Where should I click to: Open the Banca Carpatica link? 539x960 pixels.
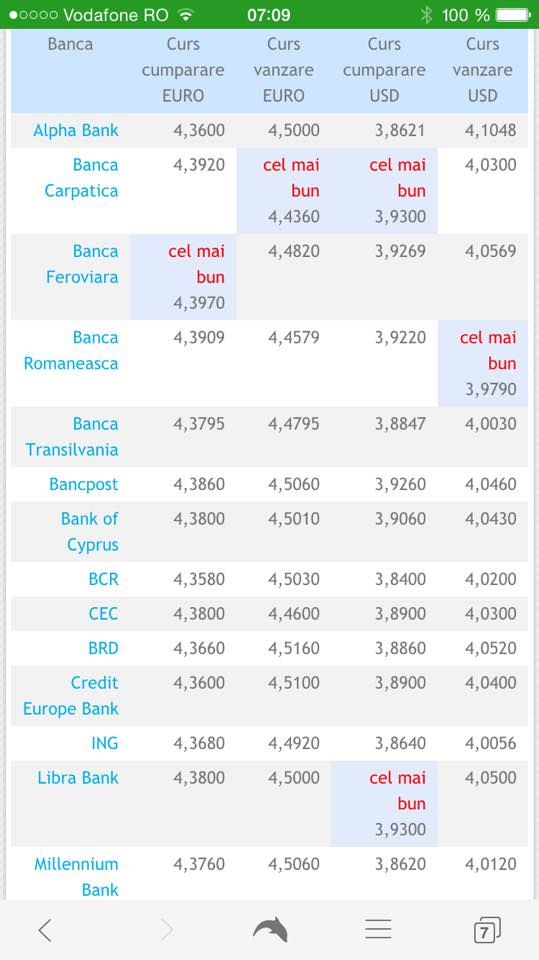[81, 178]
